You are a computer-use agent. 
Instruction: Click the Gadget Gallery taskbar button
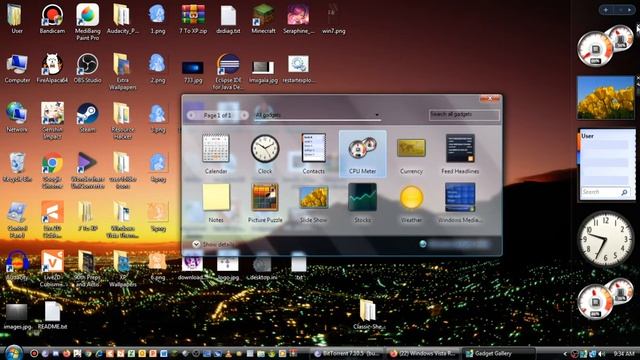(500, 353)
